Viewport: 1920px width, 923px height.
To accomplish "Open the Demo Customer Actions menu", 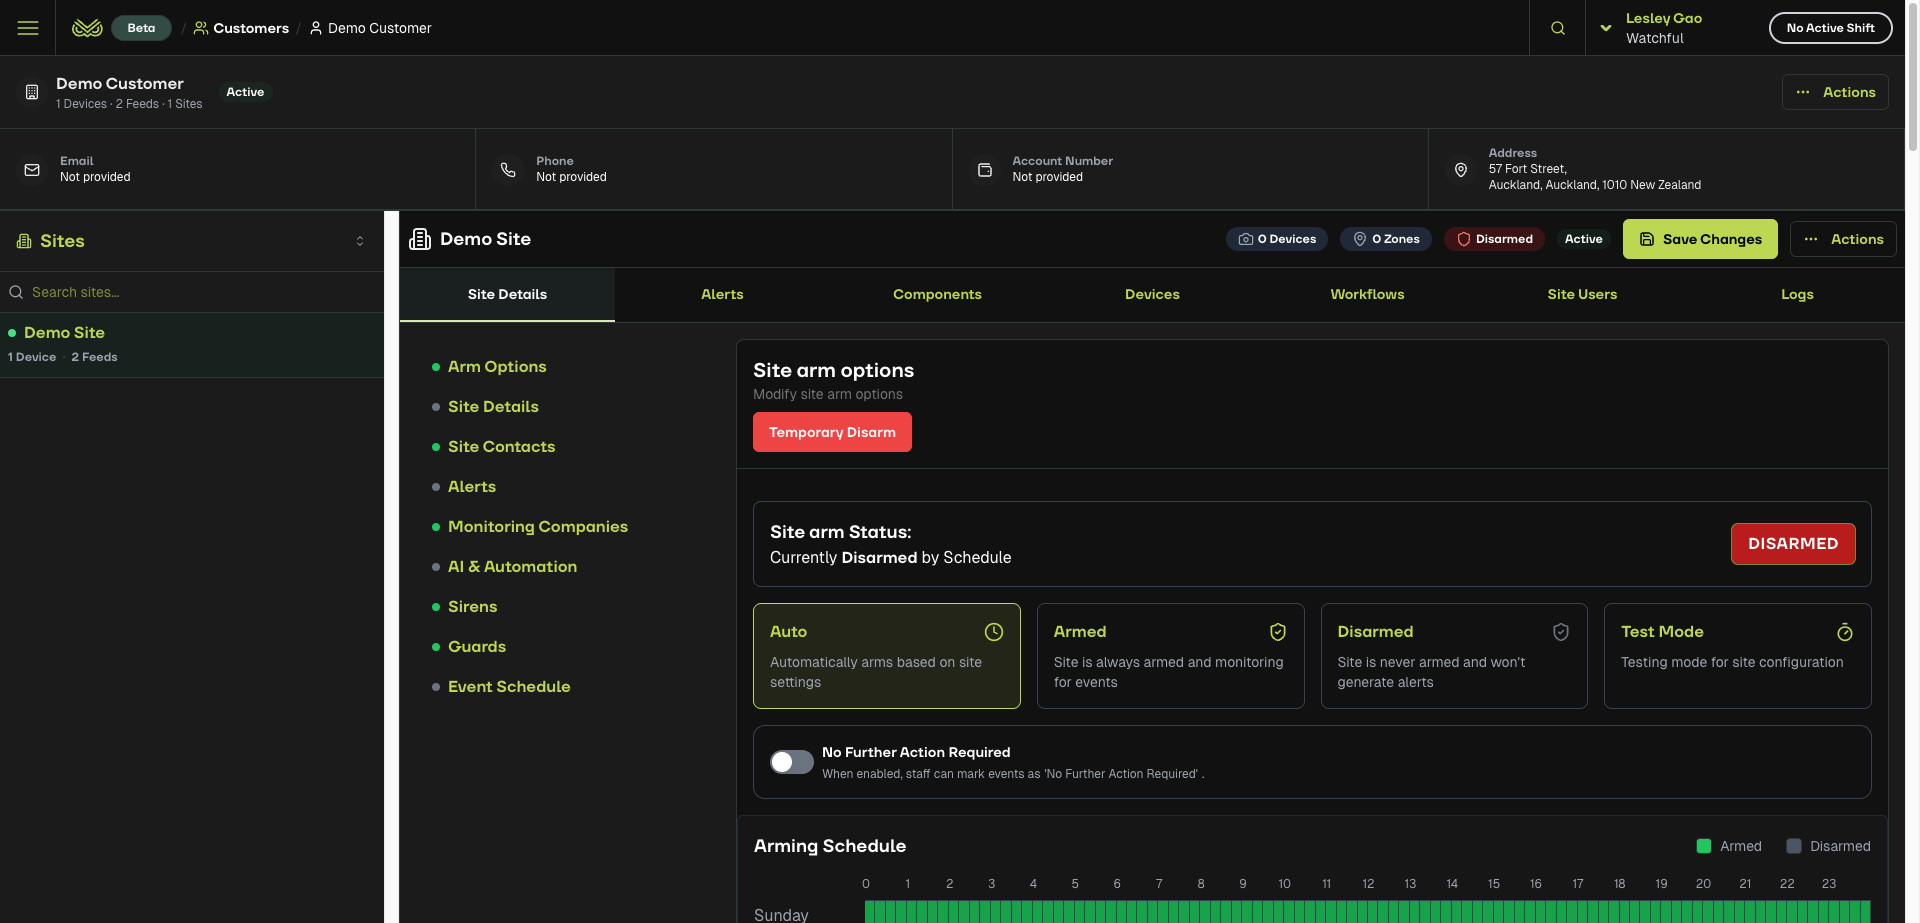I will [1834, 92].
